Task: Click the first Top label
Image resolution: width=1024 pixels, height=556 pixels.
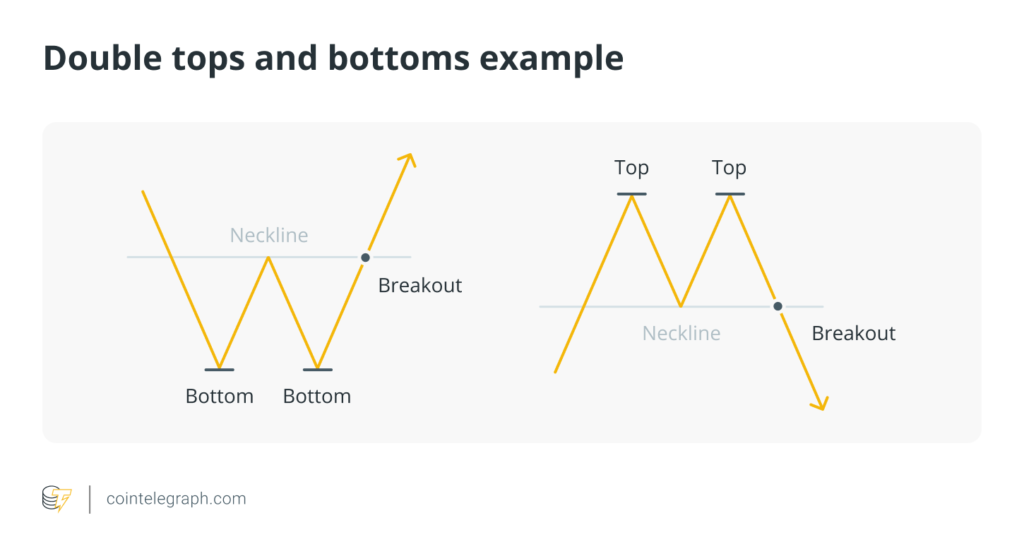Action: (x=631, y=167)
